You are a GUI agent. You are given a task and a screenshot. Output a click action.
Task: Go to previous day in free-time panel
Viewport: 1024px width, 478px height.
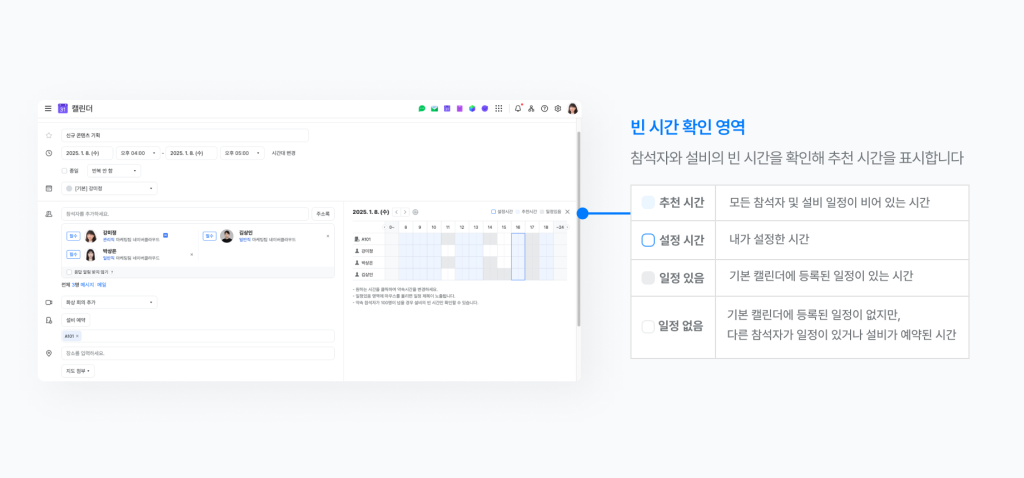[x=396, y=212]
